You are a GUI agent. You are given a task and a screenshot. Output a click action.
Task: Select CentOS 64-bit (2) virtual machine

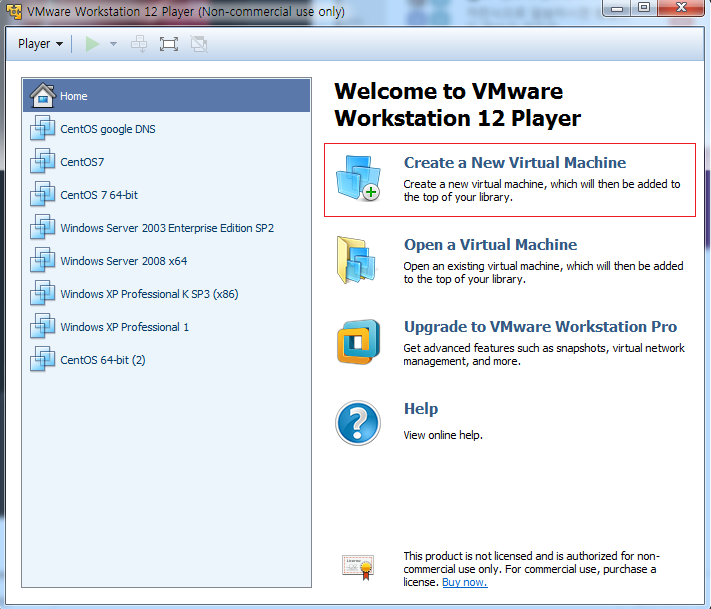point(166,361)
